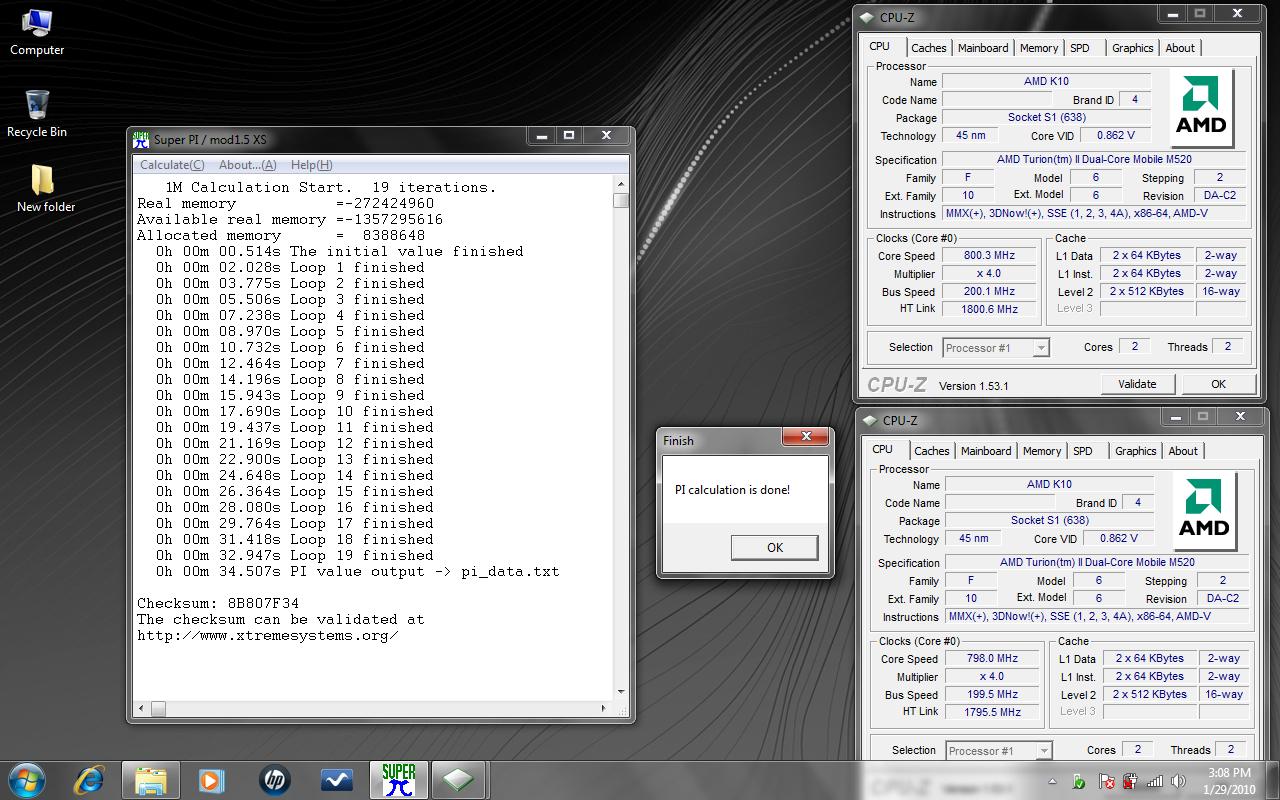The width and height of the screenshot is (1280, 800).
Task: Open Windows Media Player from the taskbar
Action: point(211,780)
